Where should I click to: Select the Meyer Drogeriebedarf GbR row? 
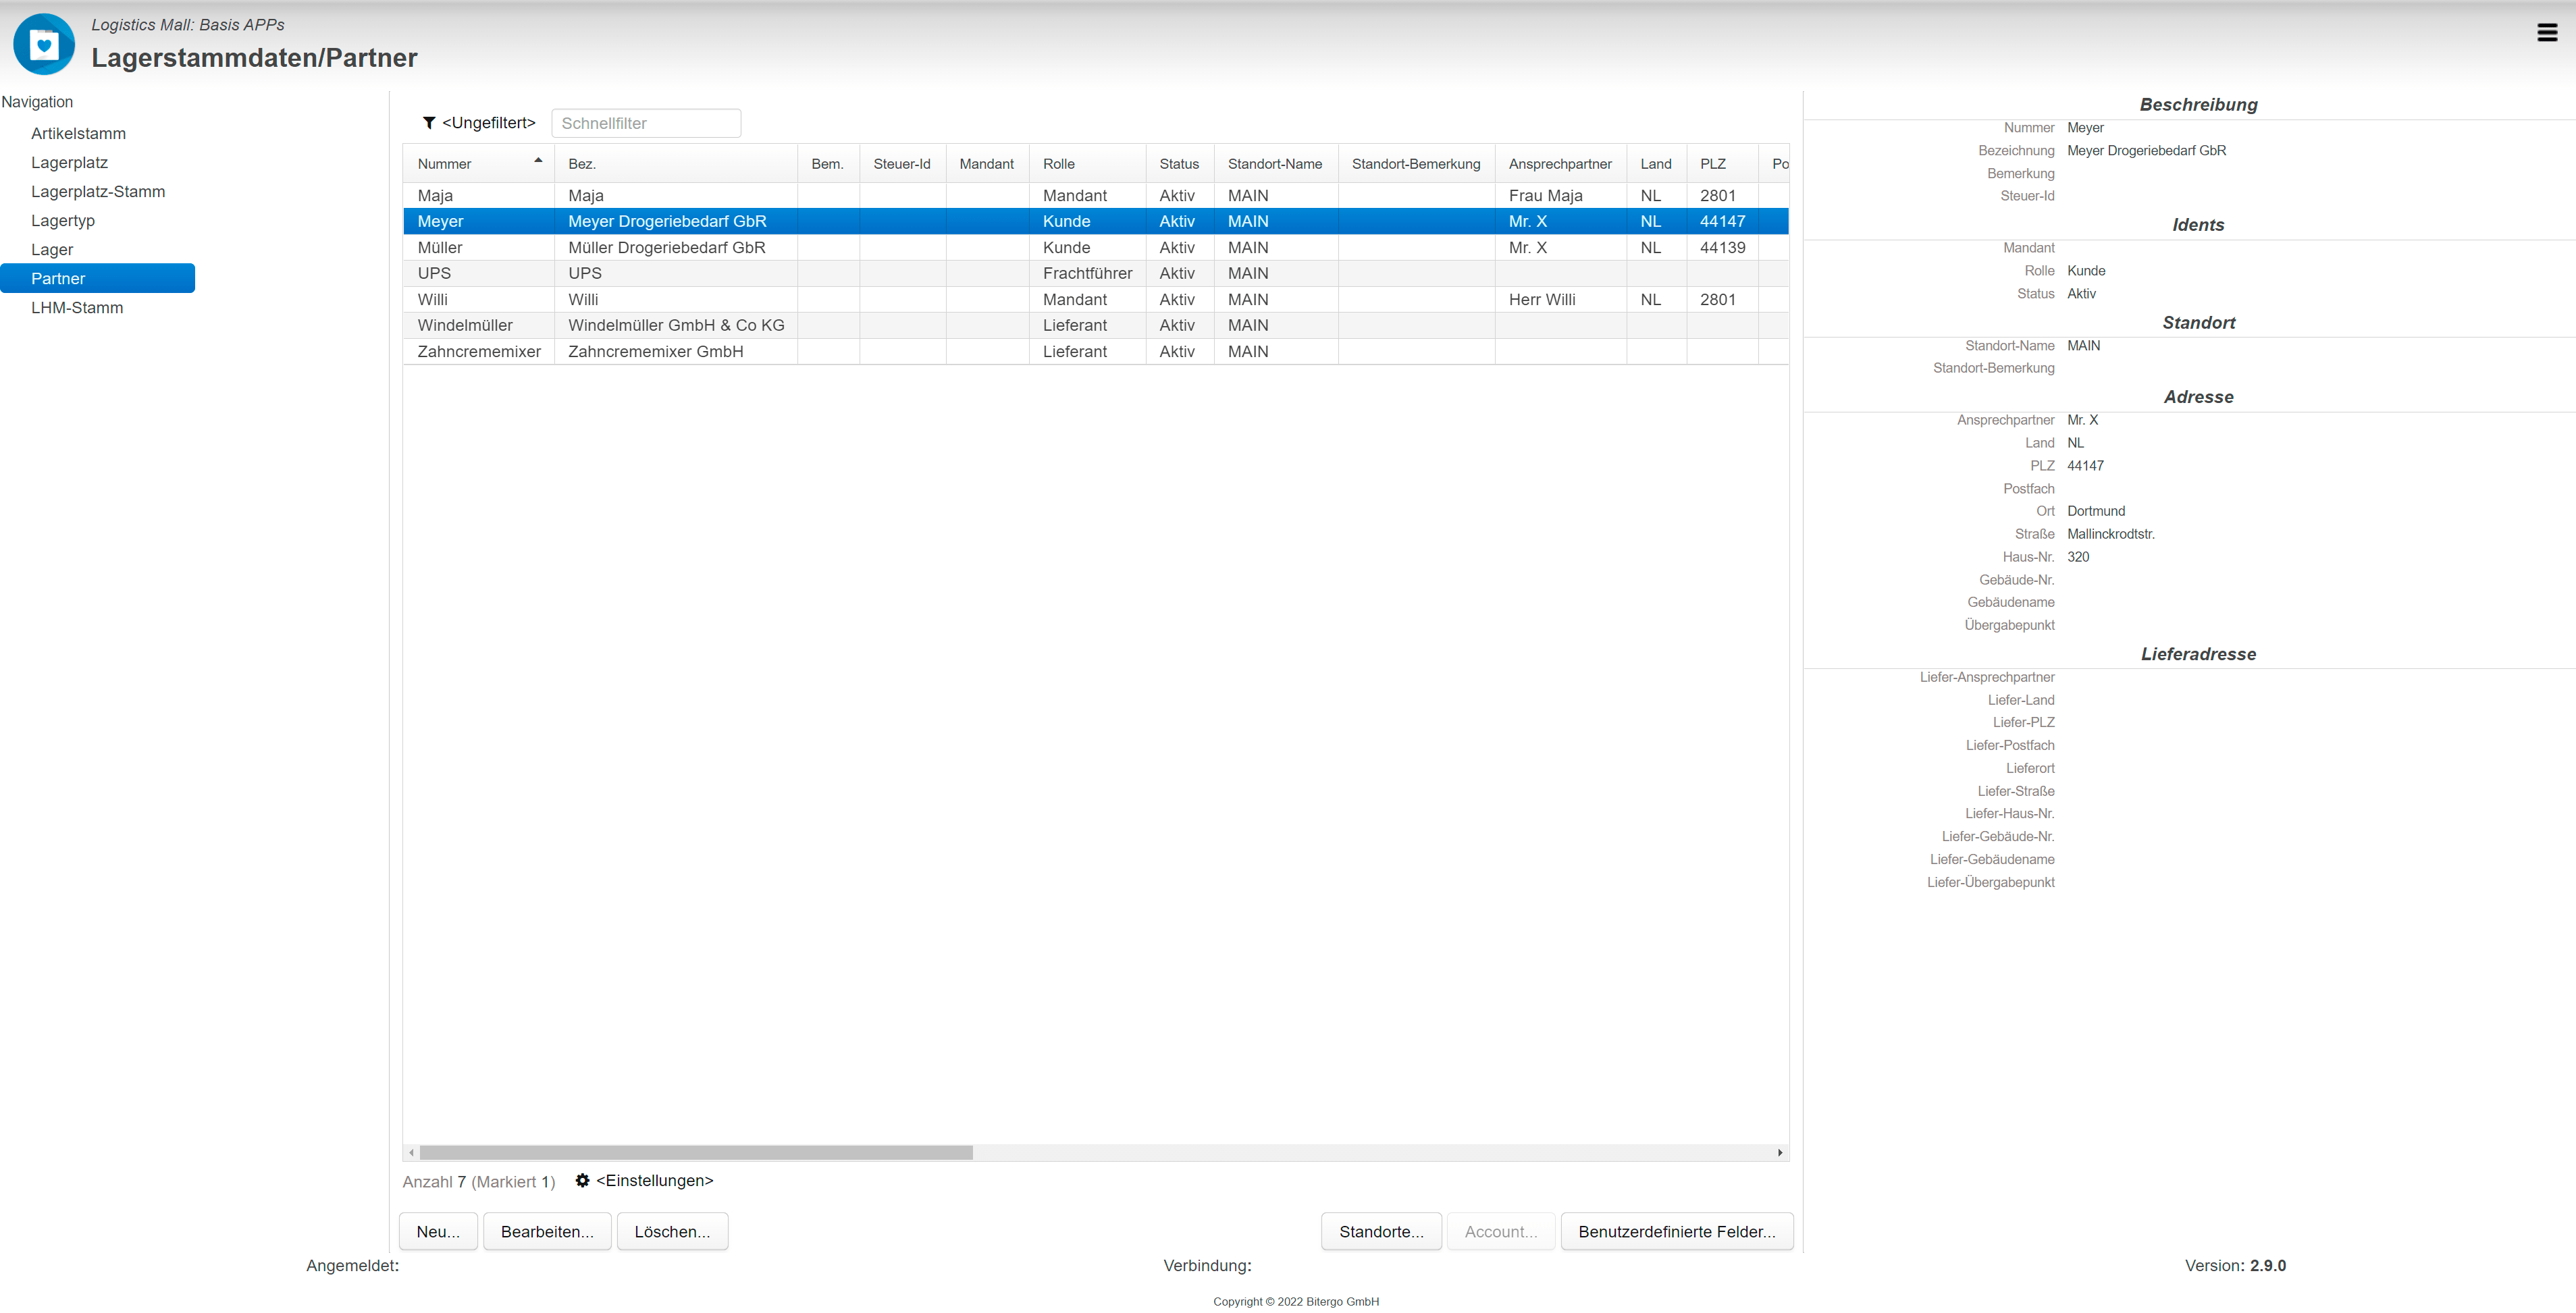pyautogui.click(x=1095, y=221)
